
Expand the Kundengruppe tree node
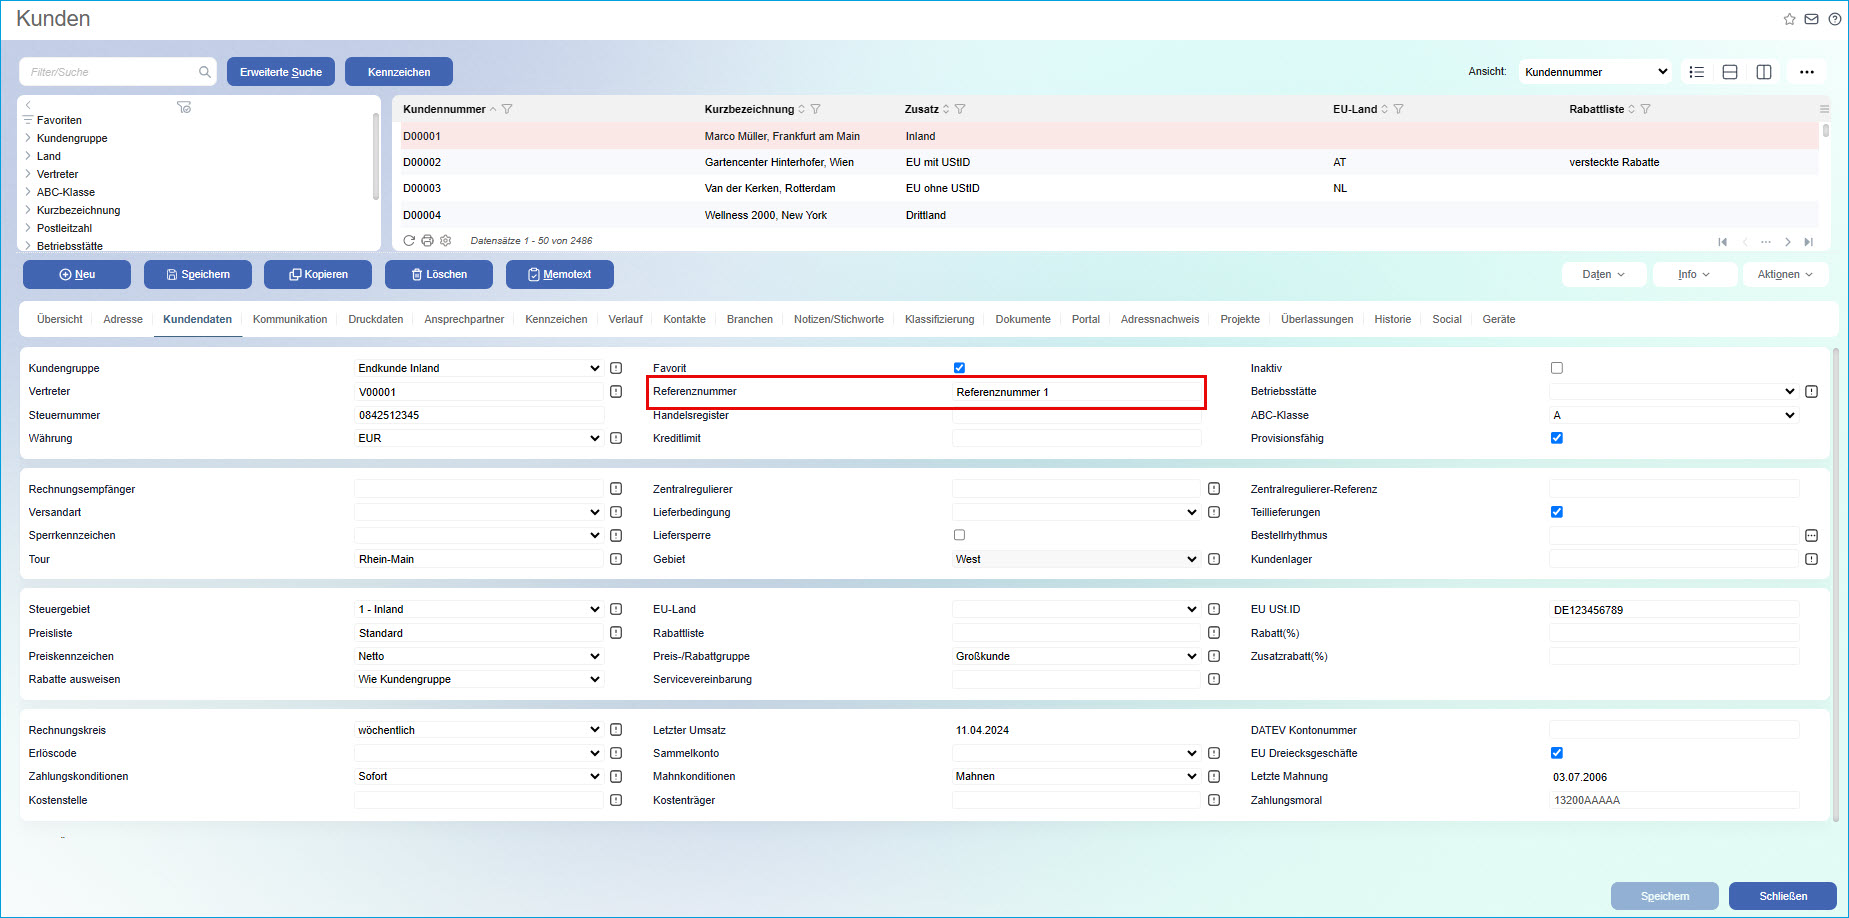(28, 138)
